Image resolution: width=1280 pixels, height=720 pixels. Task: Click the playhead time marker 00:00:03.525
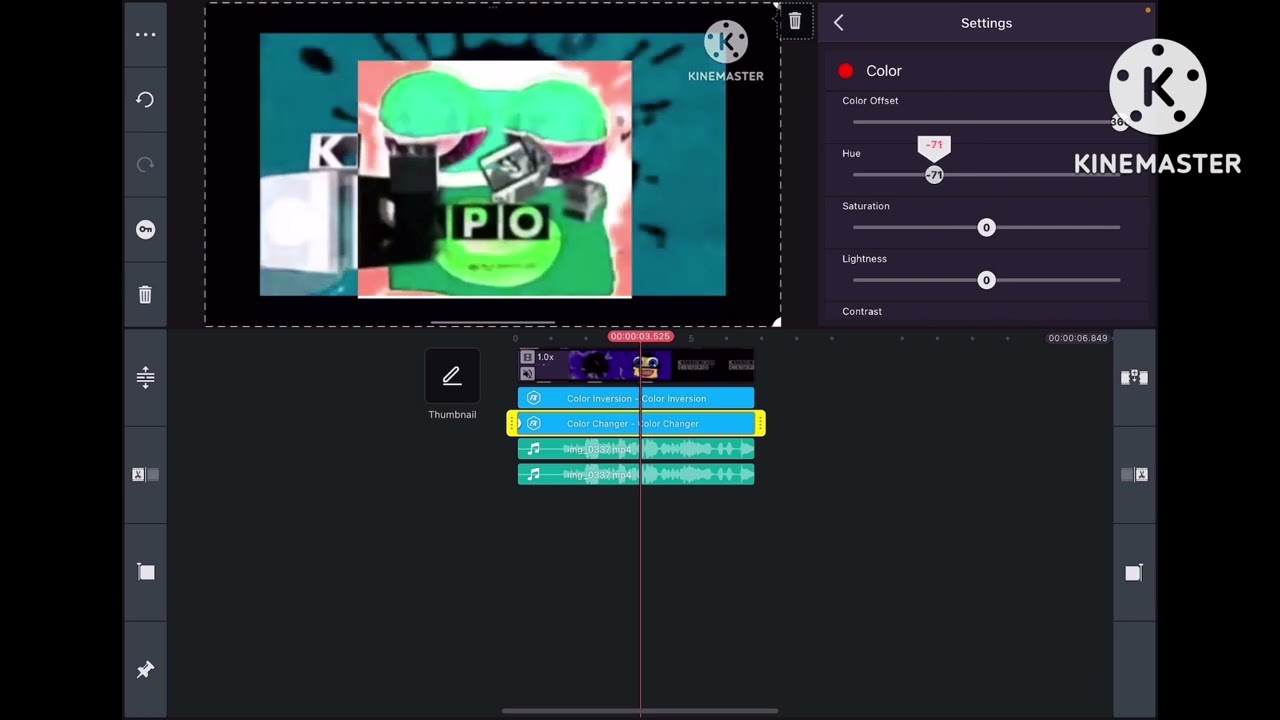(x=641, y=337)
